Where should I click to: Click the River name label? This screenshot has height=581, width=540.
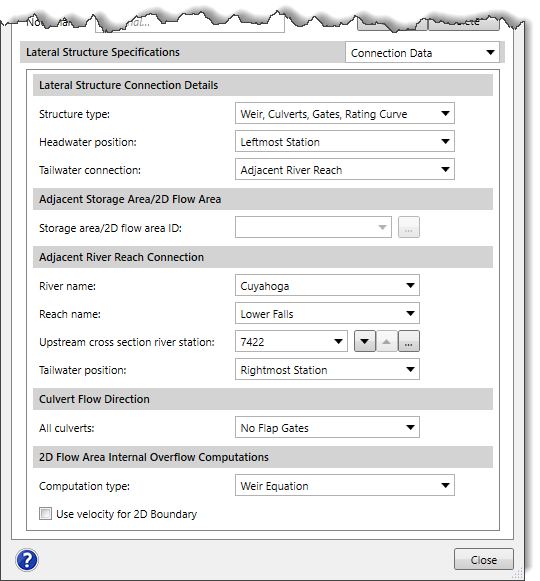coord(67,286)
